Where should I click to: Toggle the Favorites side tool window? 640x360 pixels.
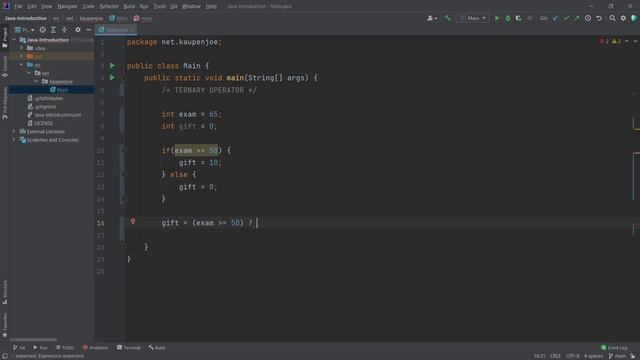click(x=5, y=325)
